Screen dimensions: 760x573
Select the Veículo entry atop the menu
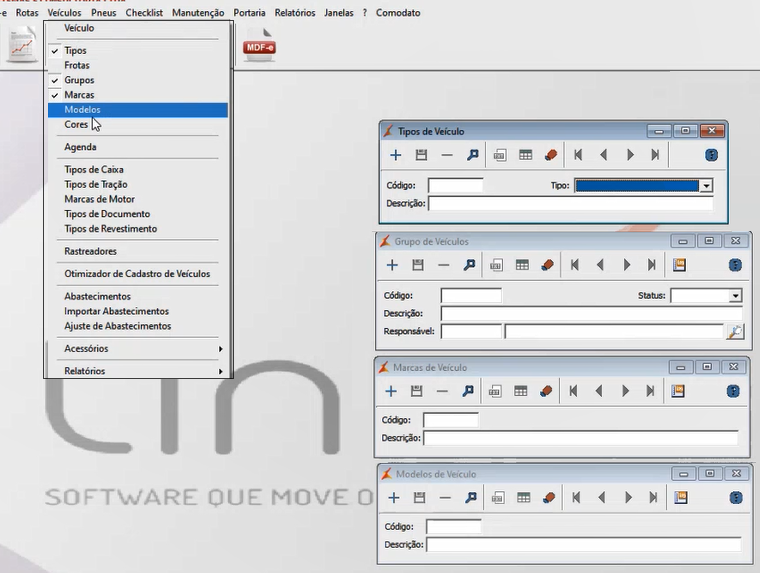point(138,28)
